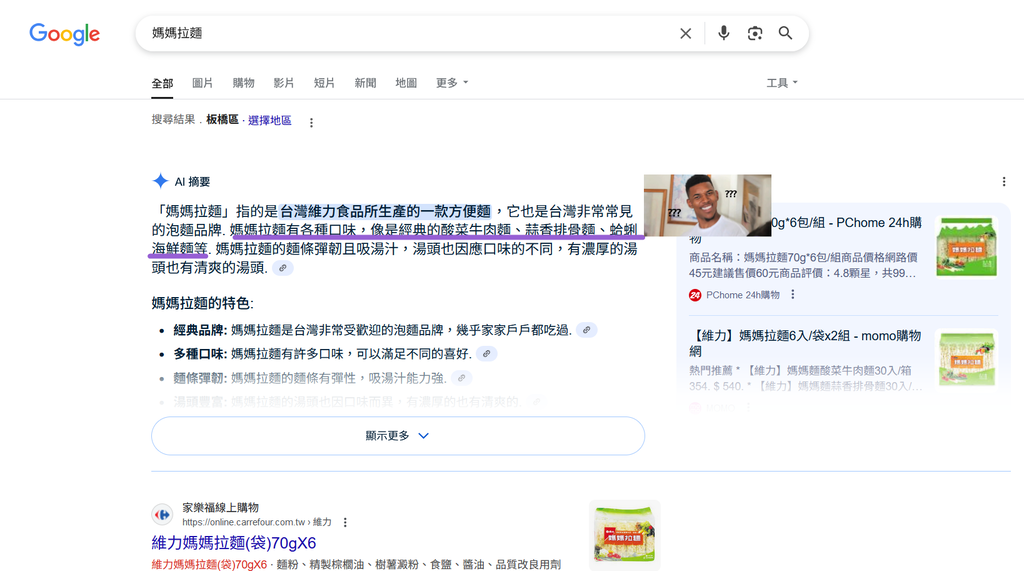Open 【維力】媽媽拉麵6入 momo購物網 card
This screenshot has height=571, width=1024.
pyautogui.click(x=805, y=343)
